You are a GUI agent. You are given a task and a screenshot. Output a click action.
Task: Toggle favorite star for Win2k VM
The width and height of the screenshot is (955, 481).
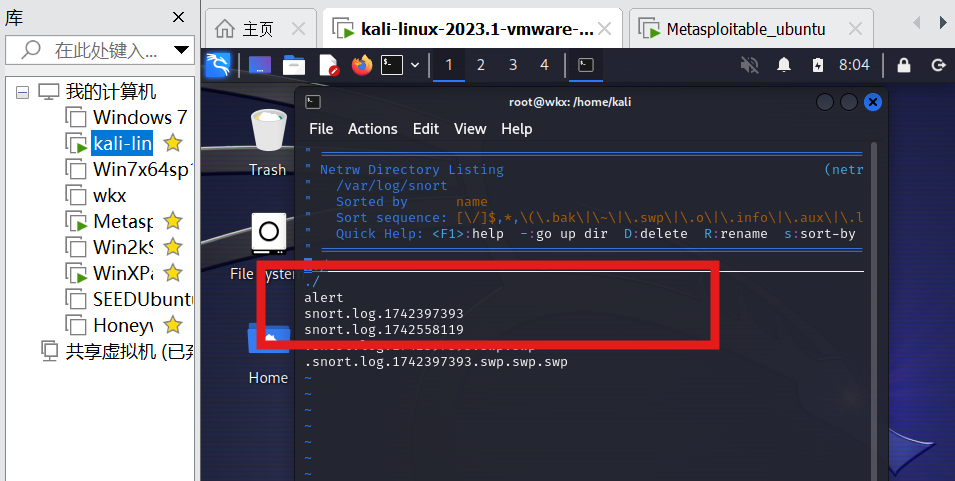click(173, 247)
